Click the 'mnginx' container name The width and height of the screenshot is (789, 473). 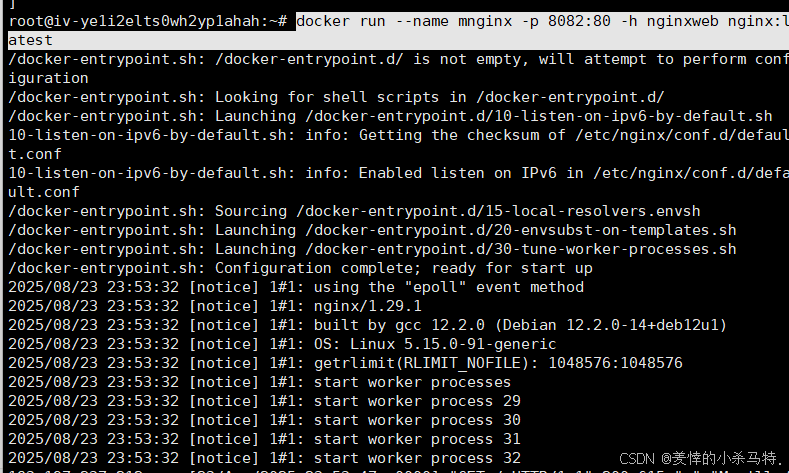pyautogui.click(x=485, y=22)
